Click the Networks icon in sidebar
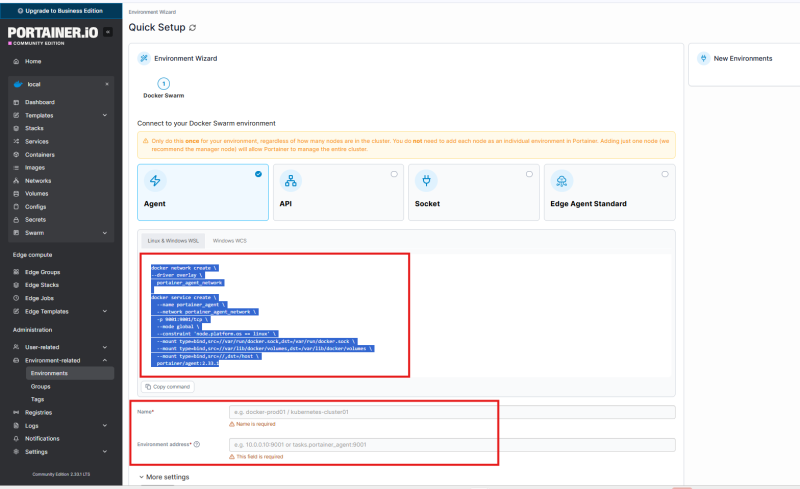This screenshot has height=489, width=800. tap(16, 181)
